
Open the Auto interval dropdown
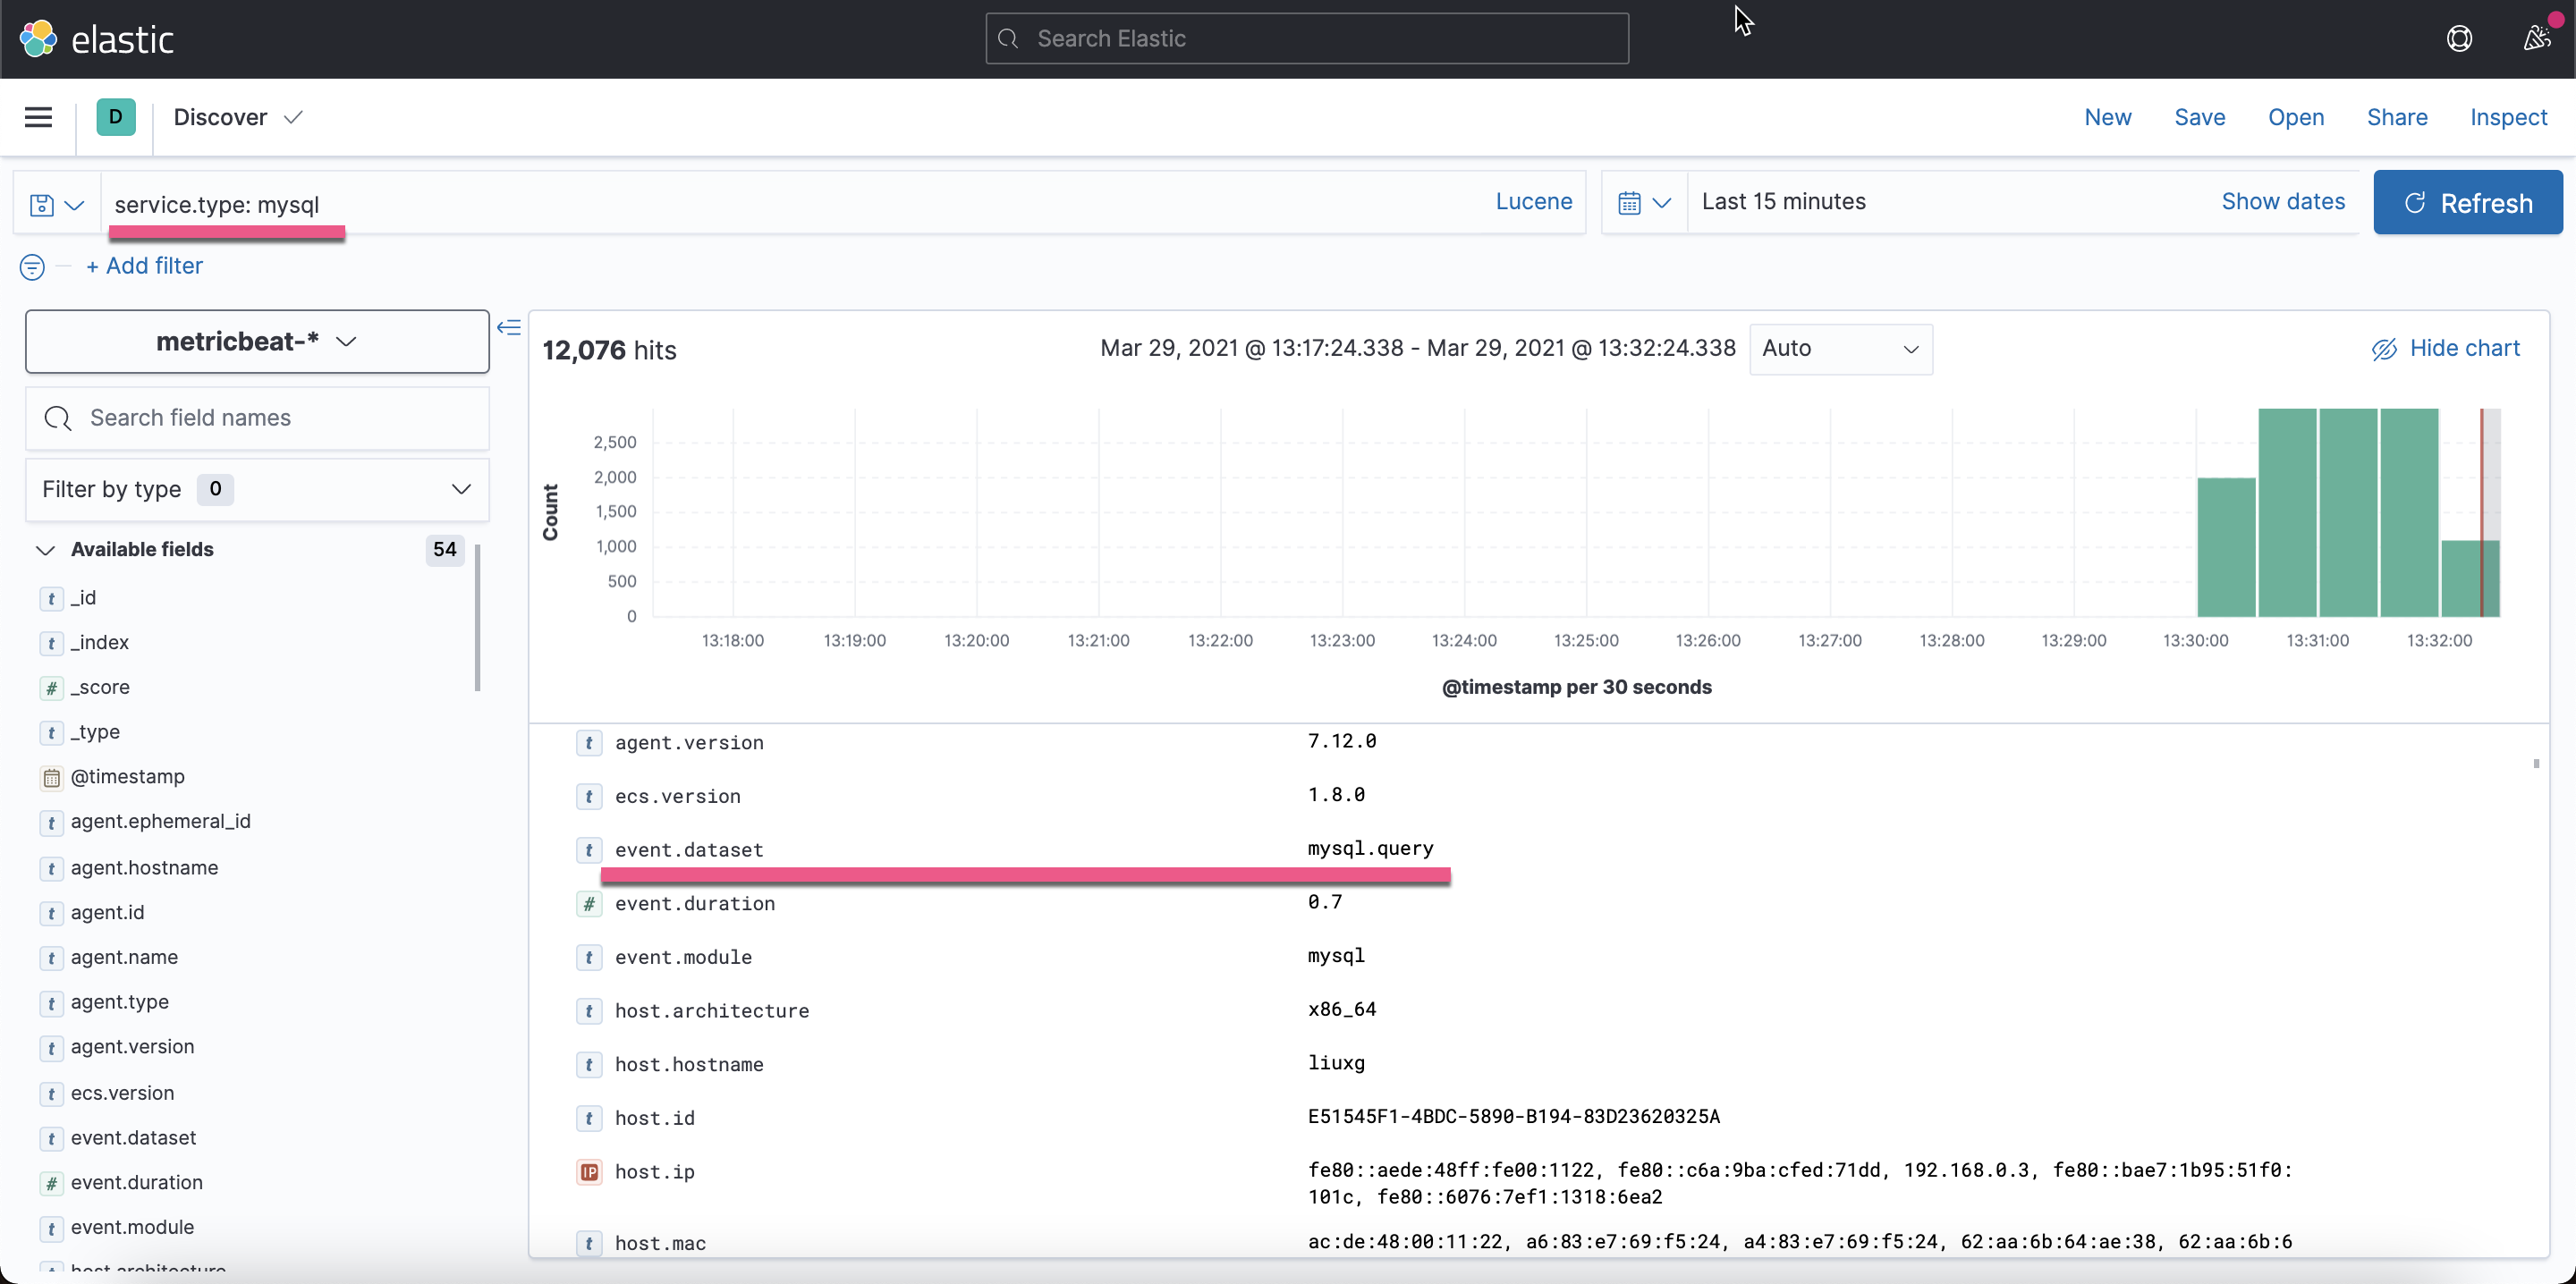(1839, 348)
